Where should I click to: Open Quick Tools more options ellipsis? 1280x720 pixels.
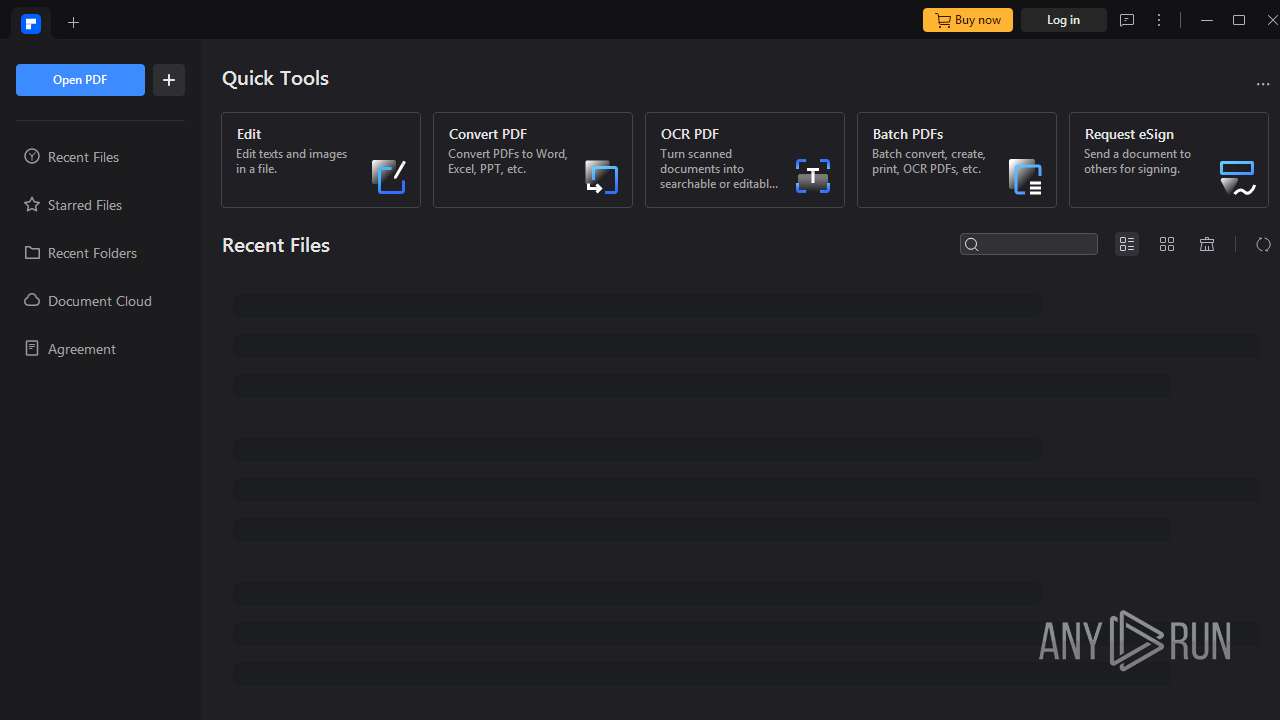(x=1263, y=85)
